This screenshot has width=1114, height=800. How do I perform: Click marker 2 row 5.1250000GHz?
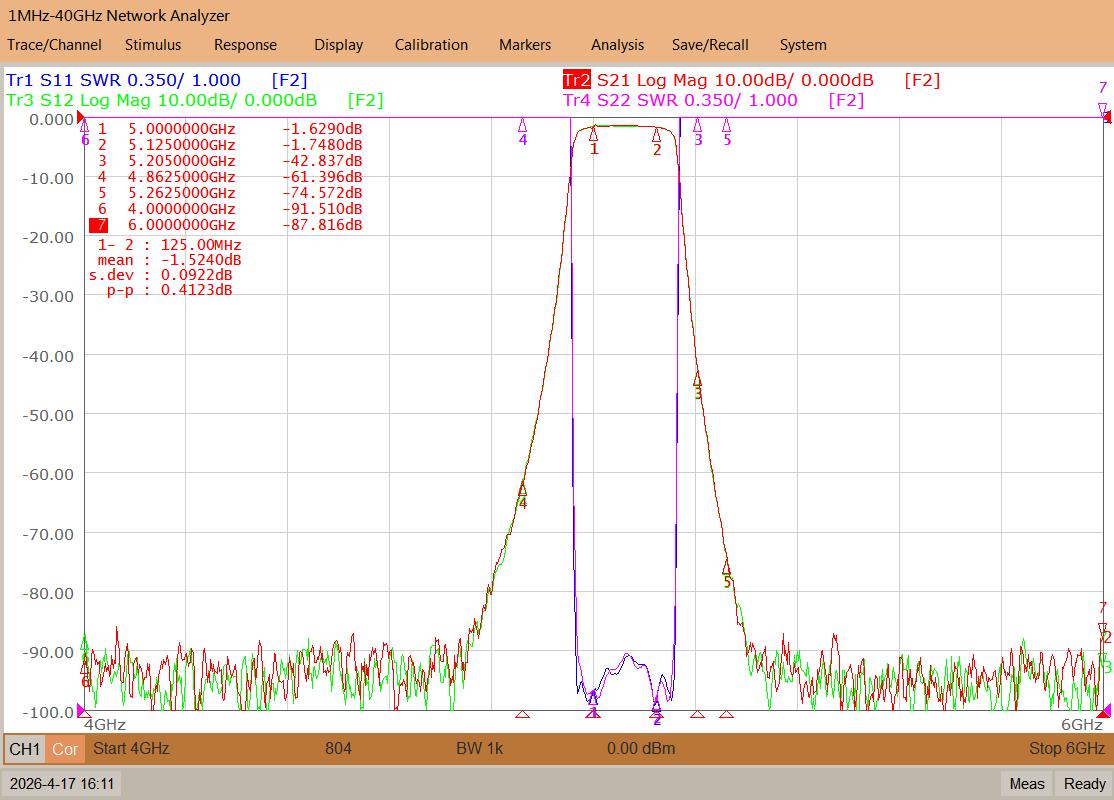point(229,145)
